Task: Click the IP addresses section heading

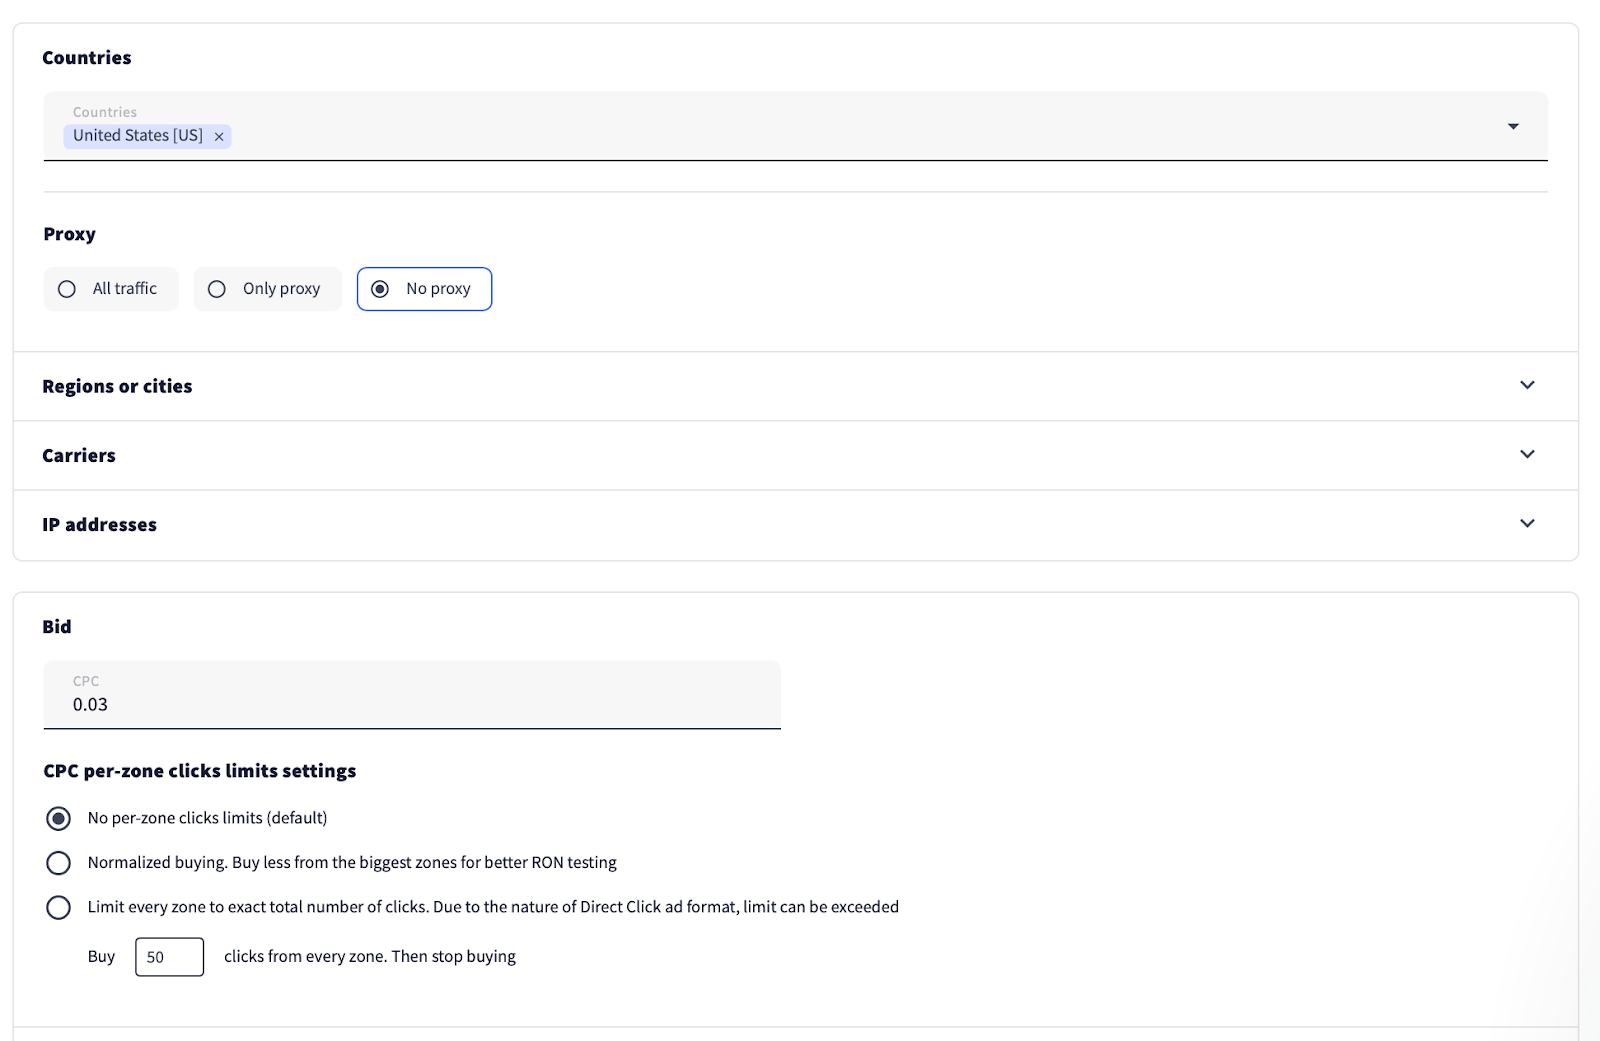Action: [x=99, y=524]
